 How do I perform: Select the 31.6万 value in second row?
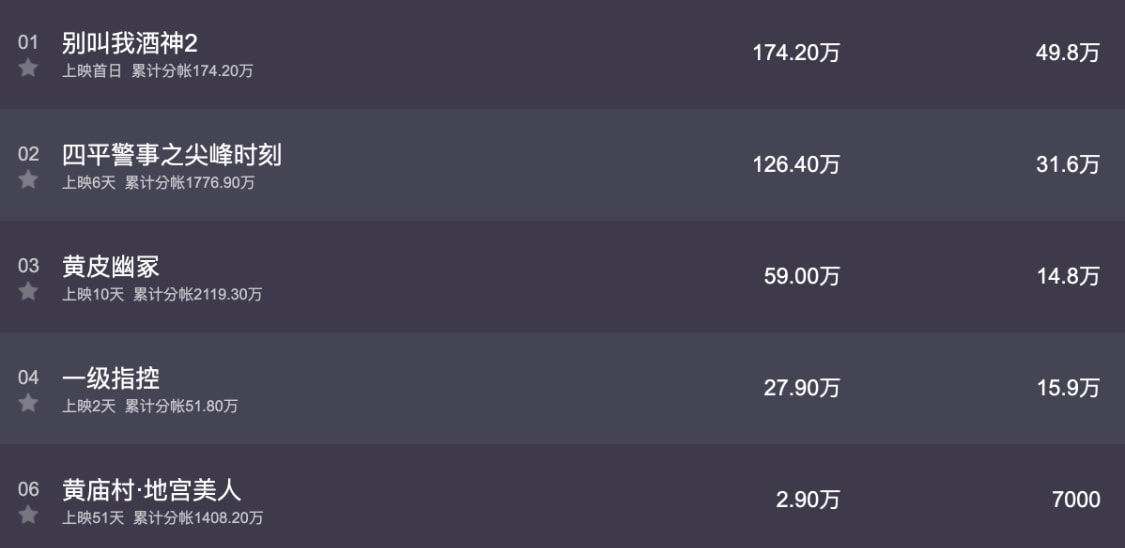click(x=1067, y=164)
